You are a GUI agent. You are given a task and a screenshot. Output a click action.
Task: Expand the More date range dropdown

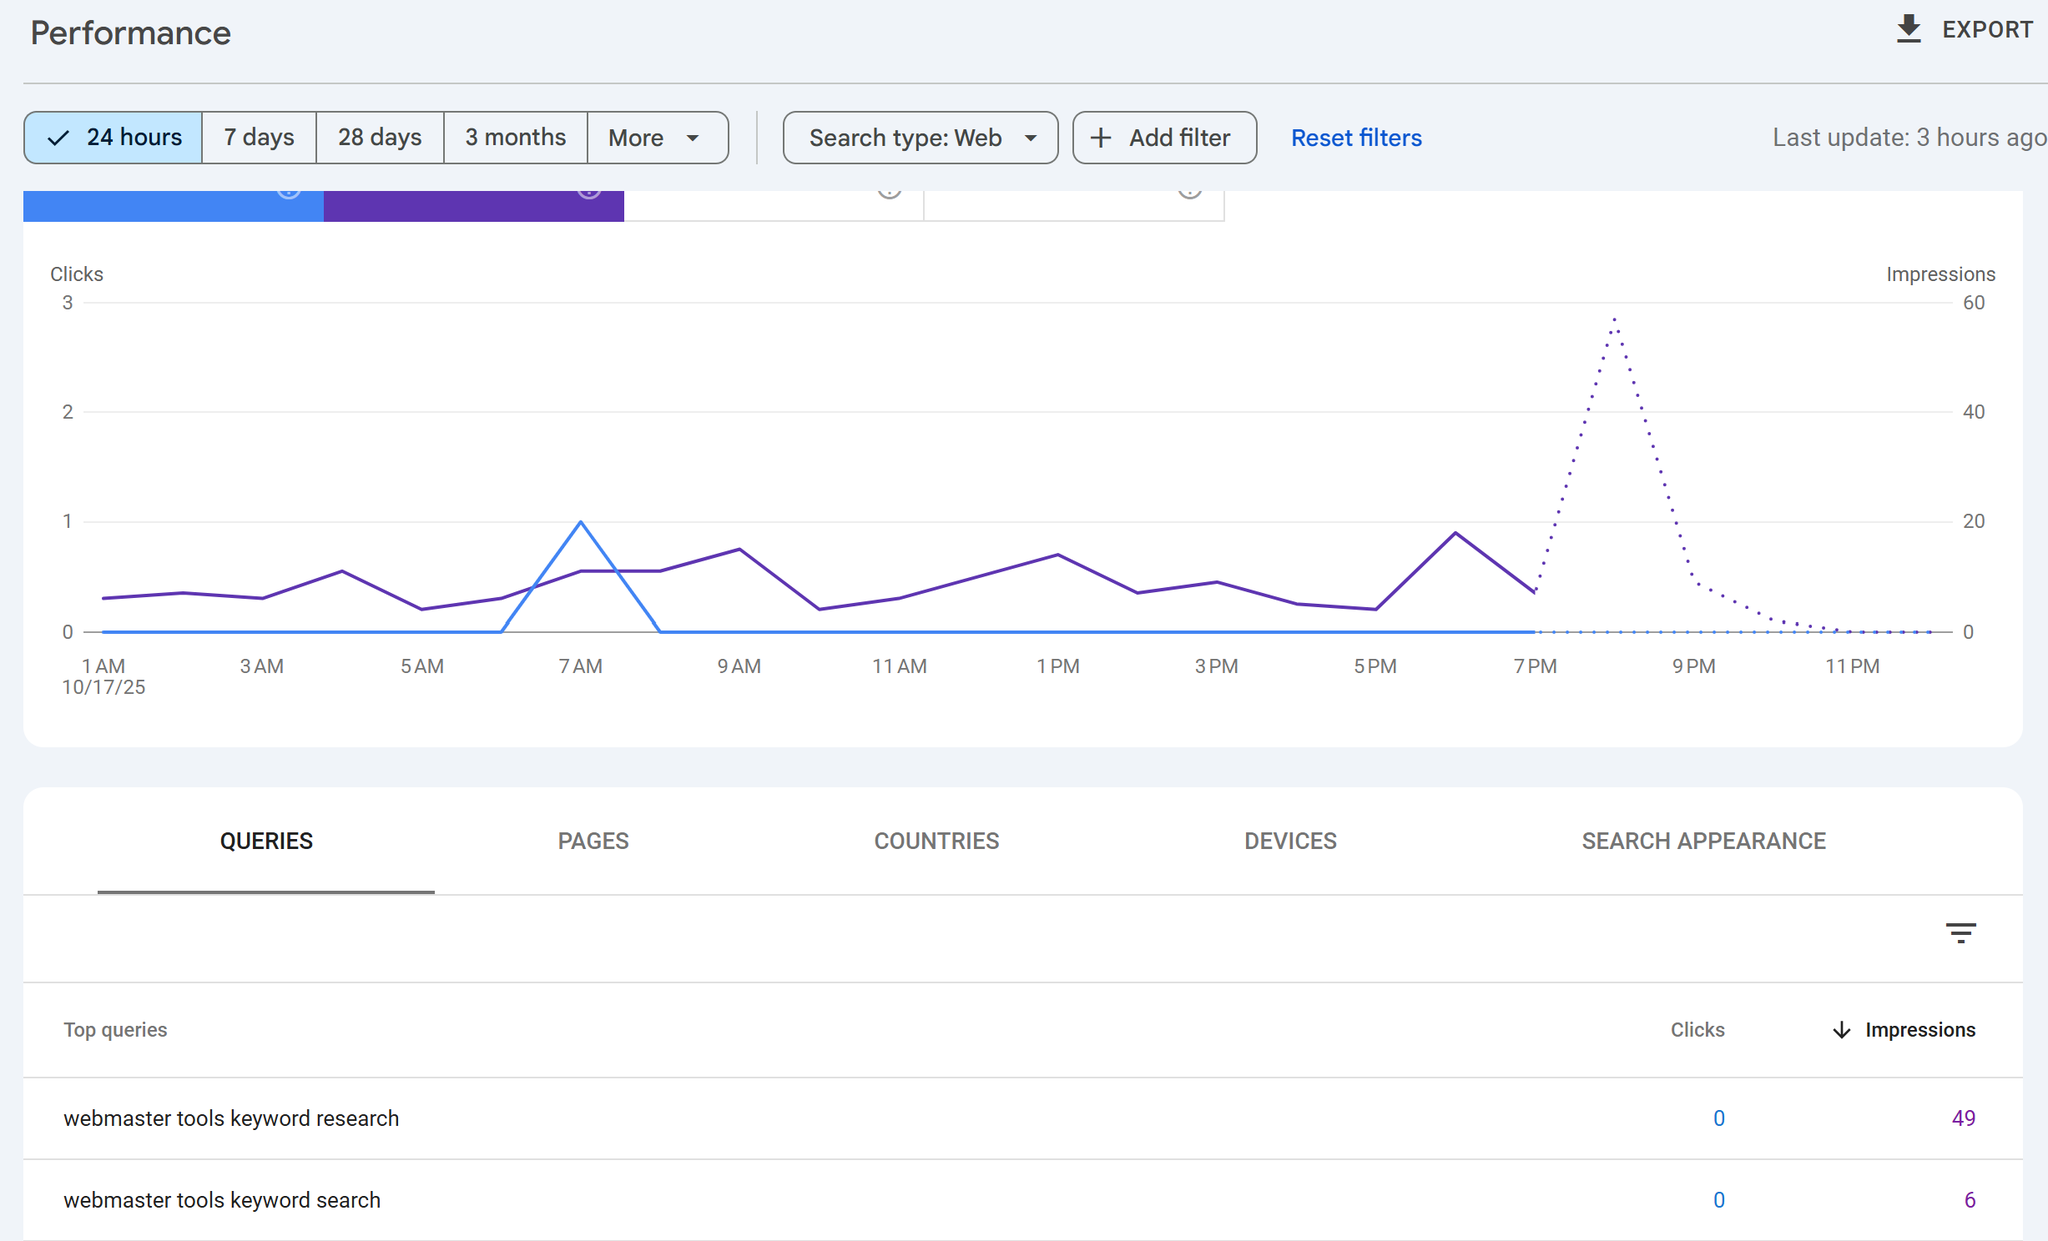[x=657, y=138]
